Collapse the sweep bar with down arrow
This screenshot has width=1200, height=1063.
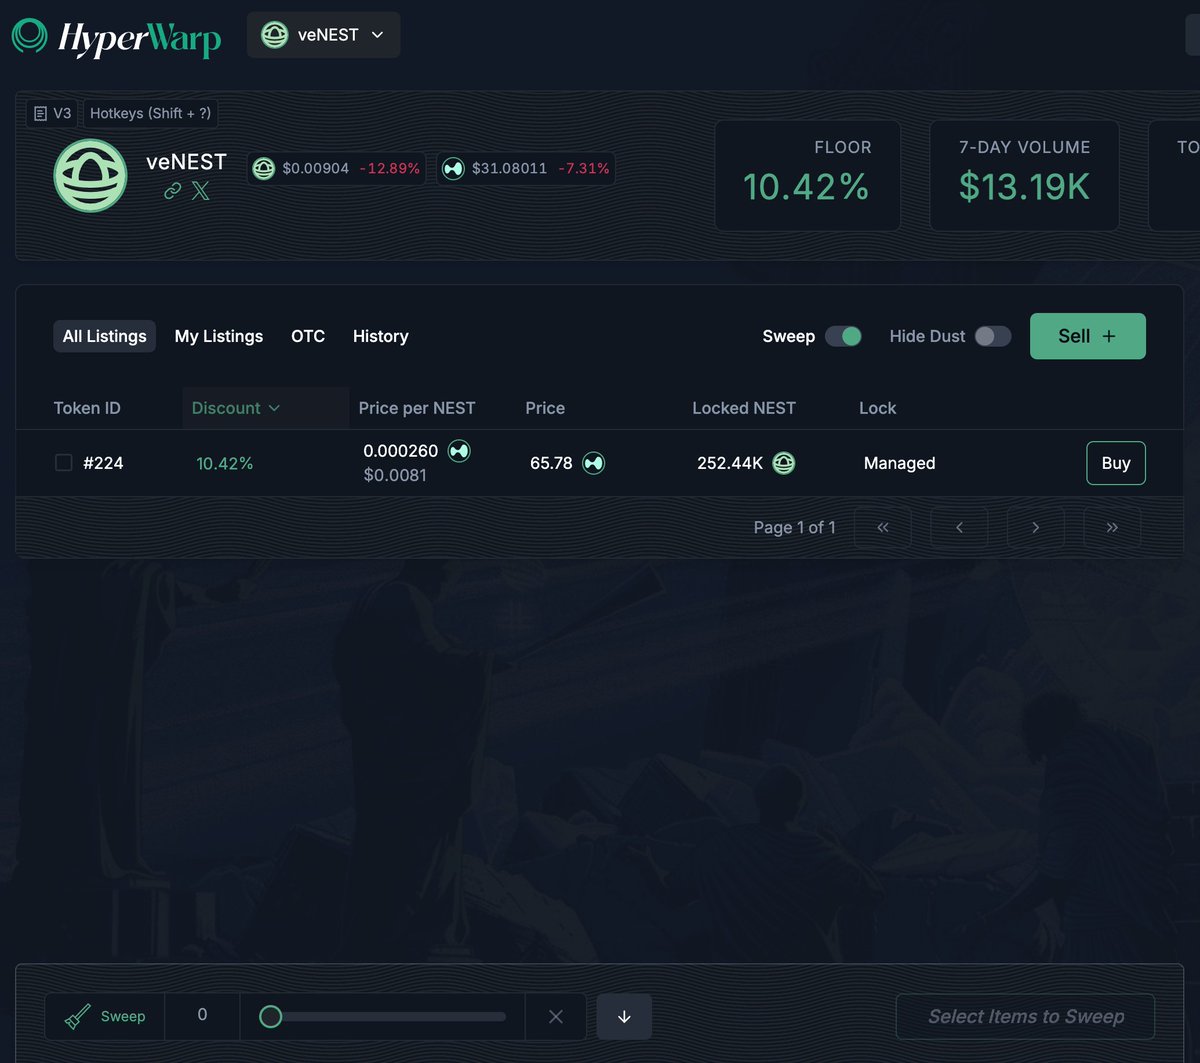624,1016
